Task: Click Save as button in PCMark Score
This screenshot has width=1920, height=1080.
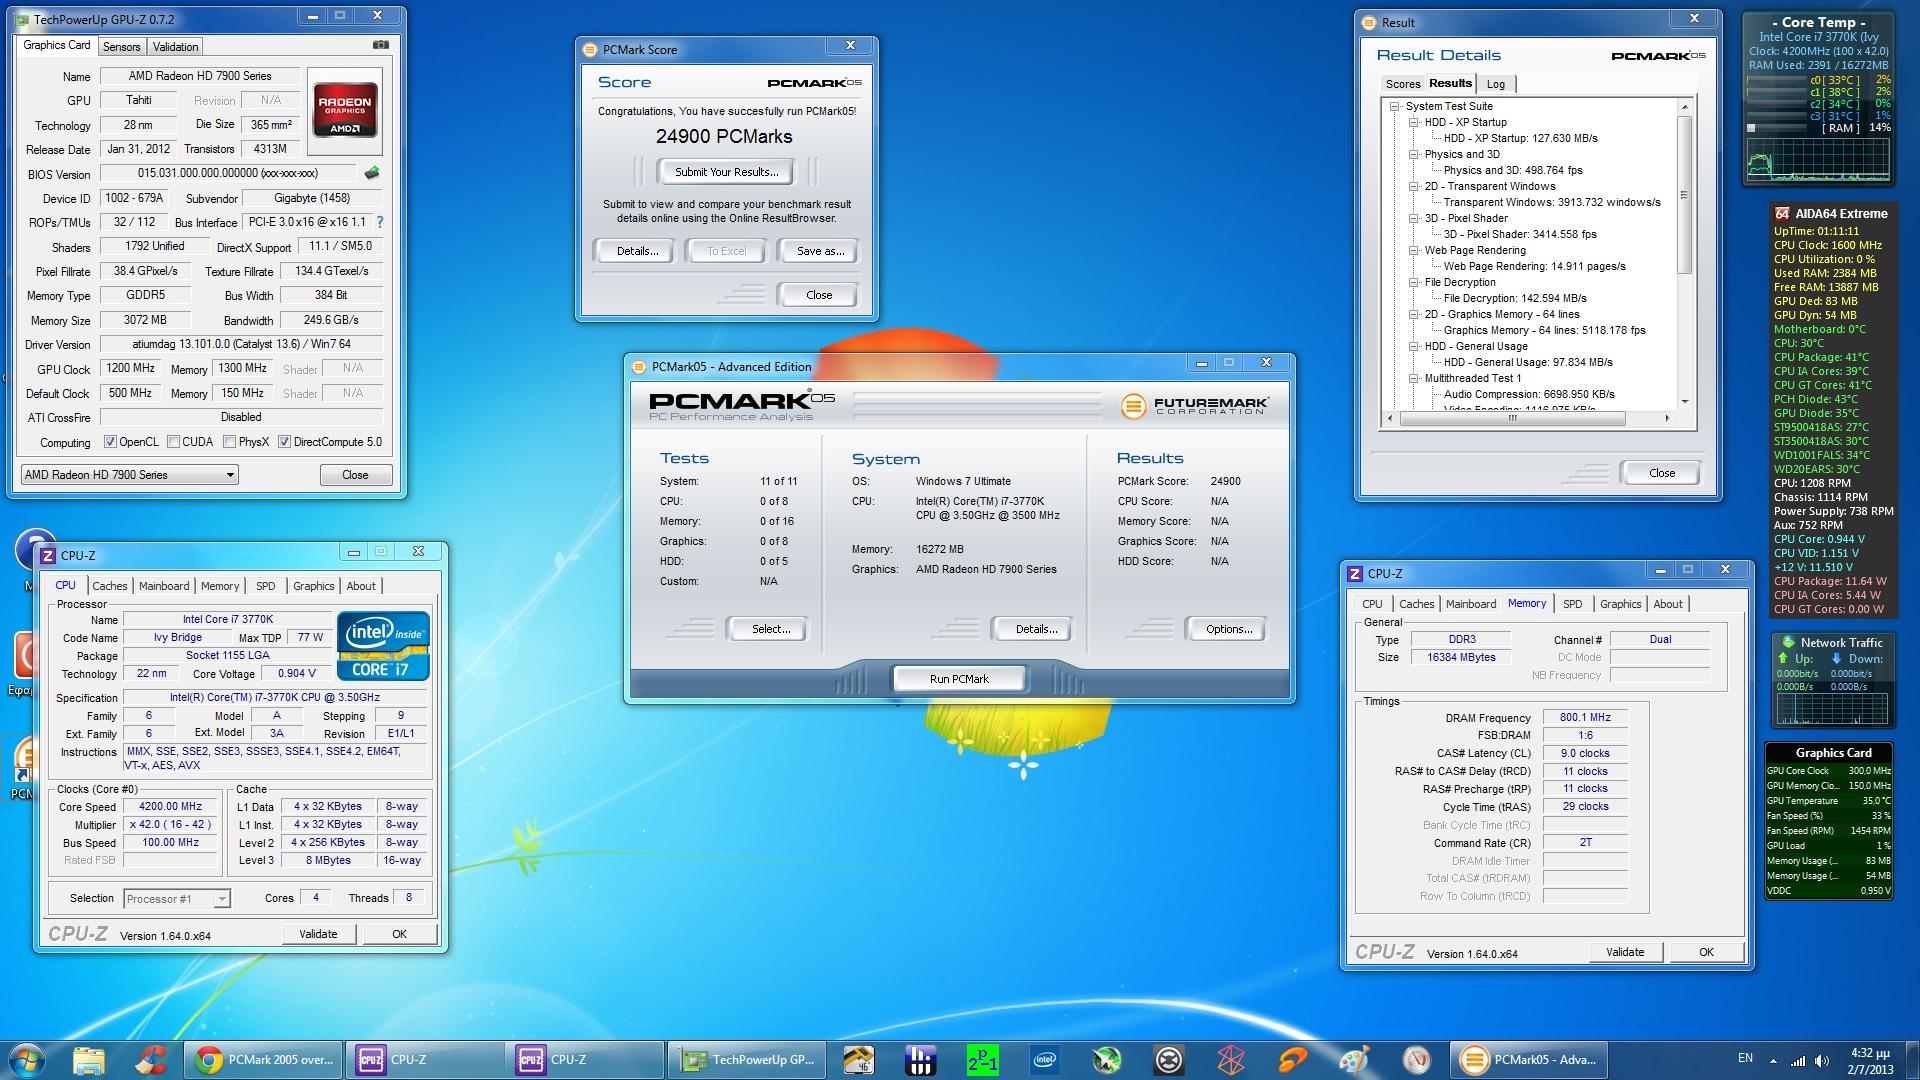Action: [x=820, y=251]
